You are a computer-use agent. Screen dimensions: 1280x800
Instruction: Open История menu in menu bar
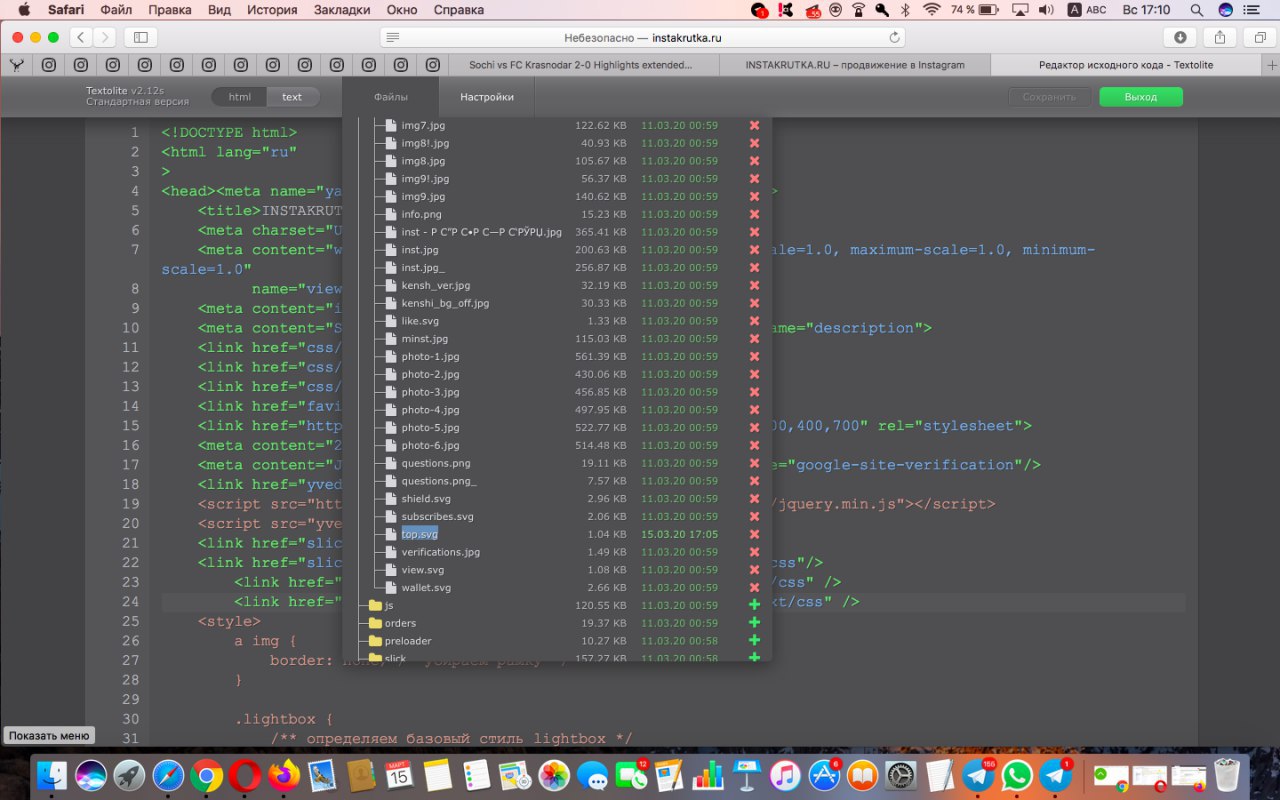point(272,10)
